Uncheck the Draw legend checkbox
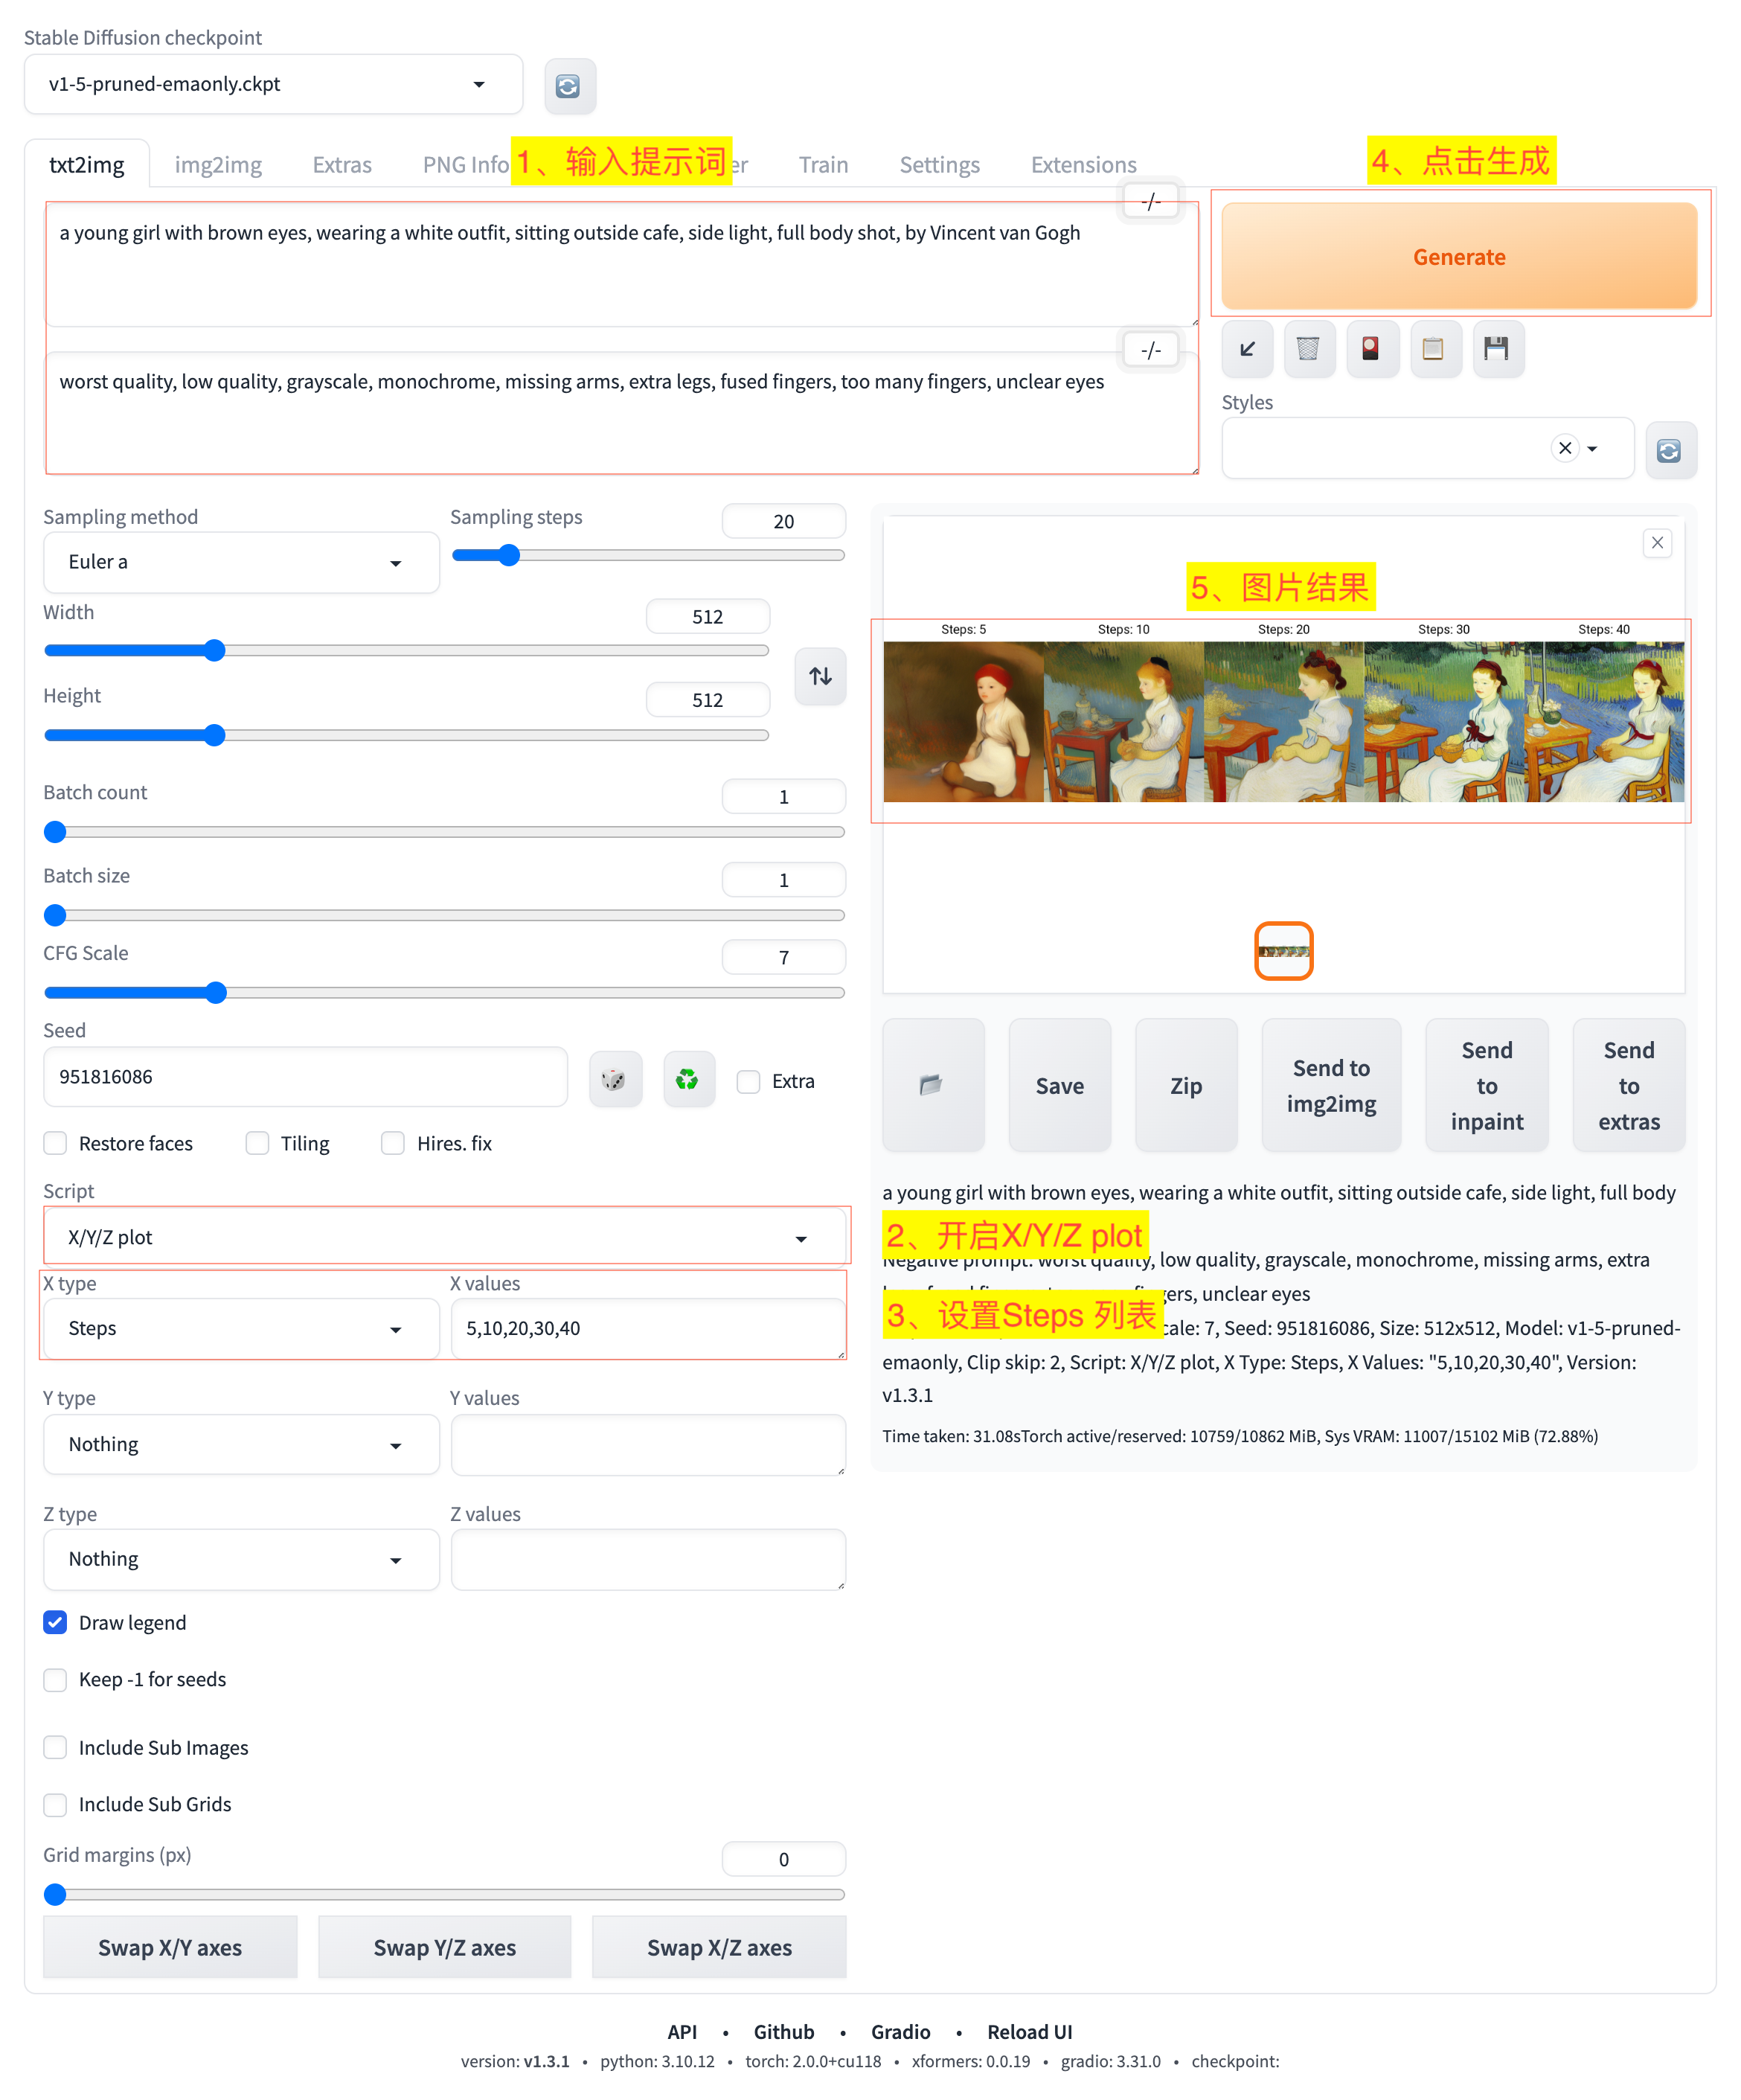 [x=56, y=1622]
